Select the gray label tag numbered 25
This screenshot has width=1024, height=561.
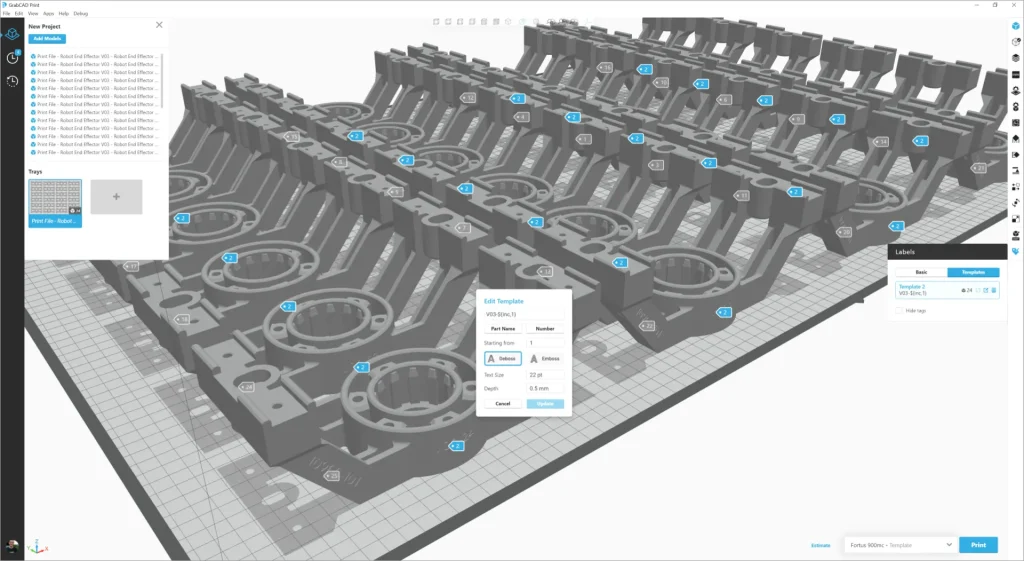[332, 476]
